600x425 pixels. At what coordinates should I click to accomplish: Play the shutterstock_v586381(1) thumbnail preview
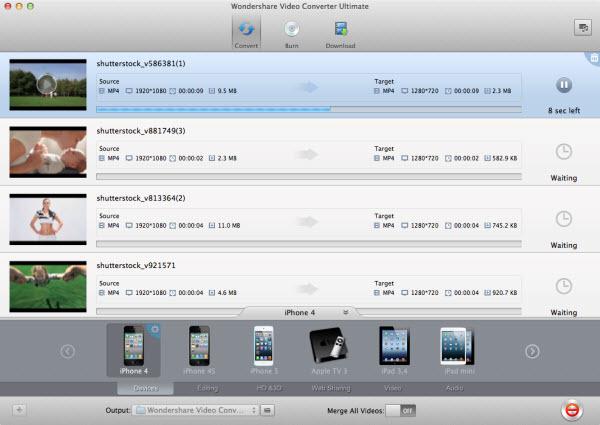[47, 84]
